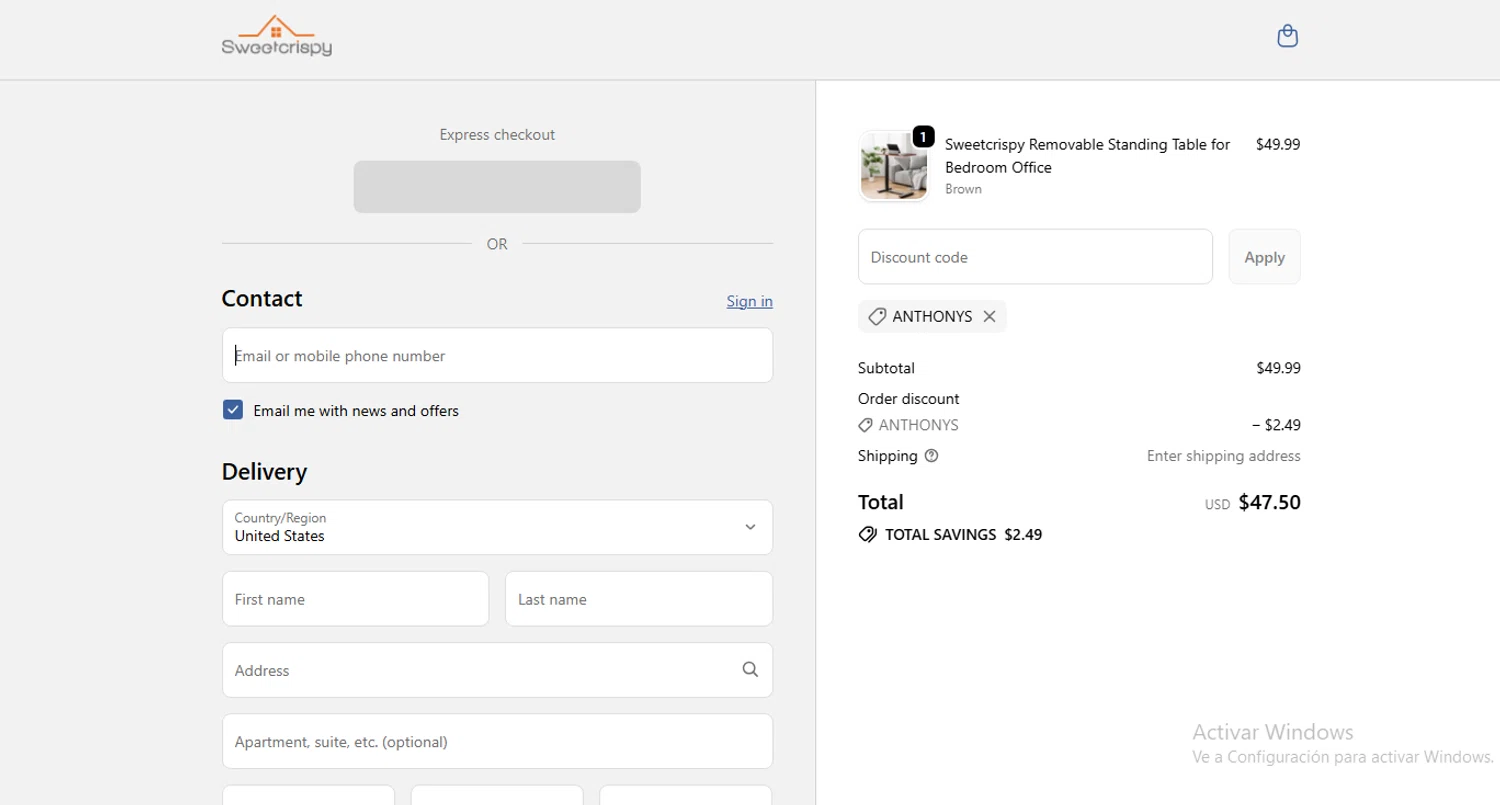Click tag icon beside Order discount ANTHONYS
The width and height of the screenshot is (1500, 805).
(x=866, y=425)
